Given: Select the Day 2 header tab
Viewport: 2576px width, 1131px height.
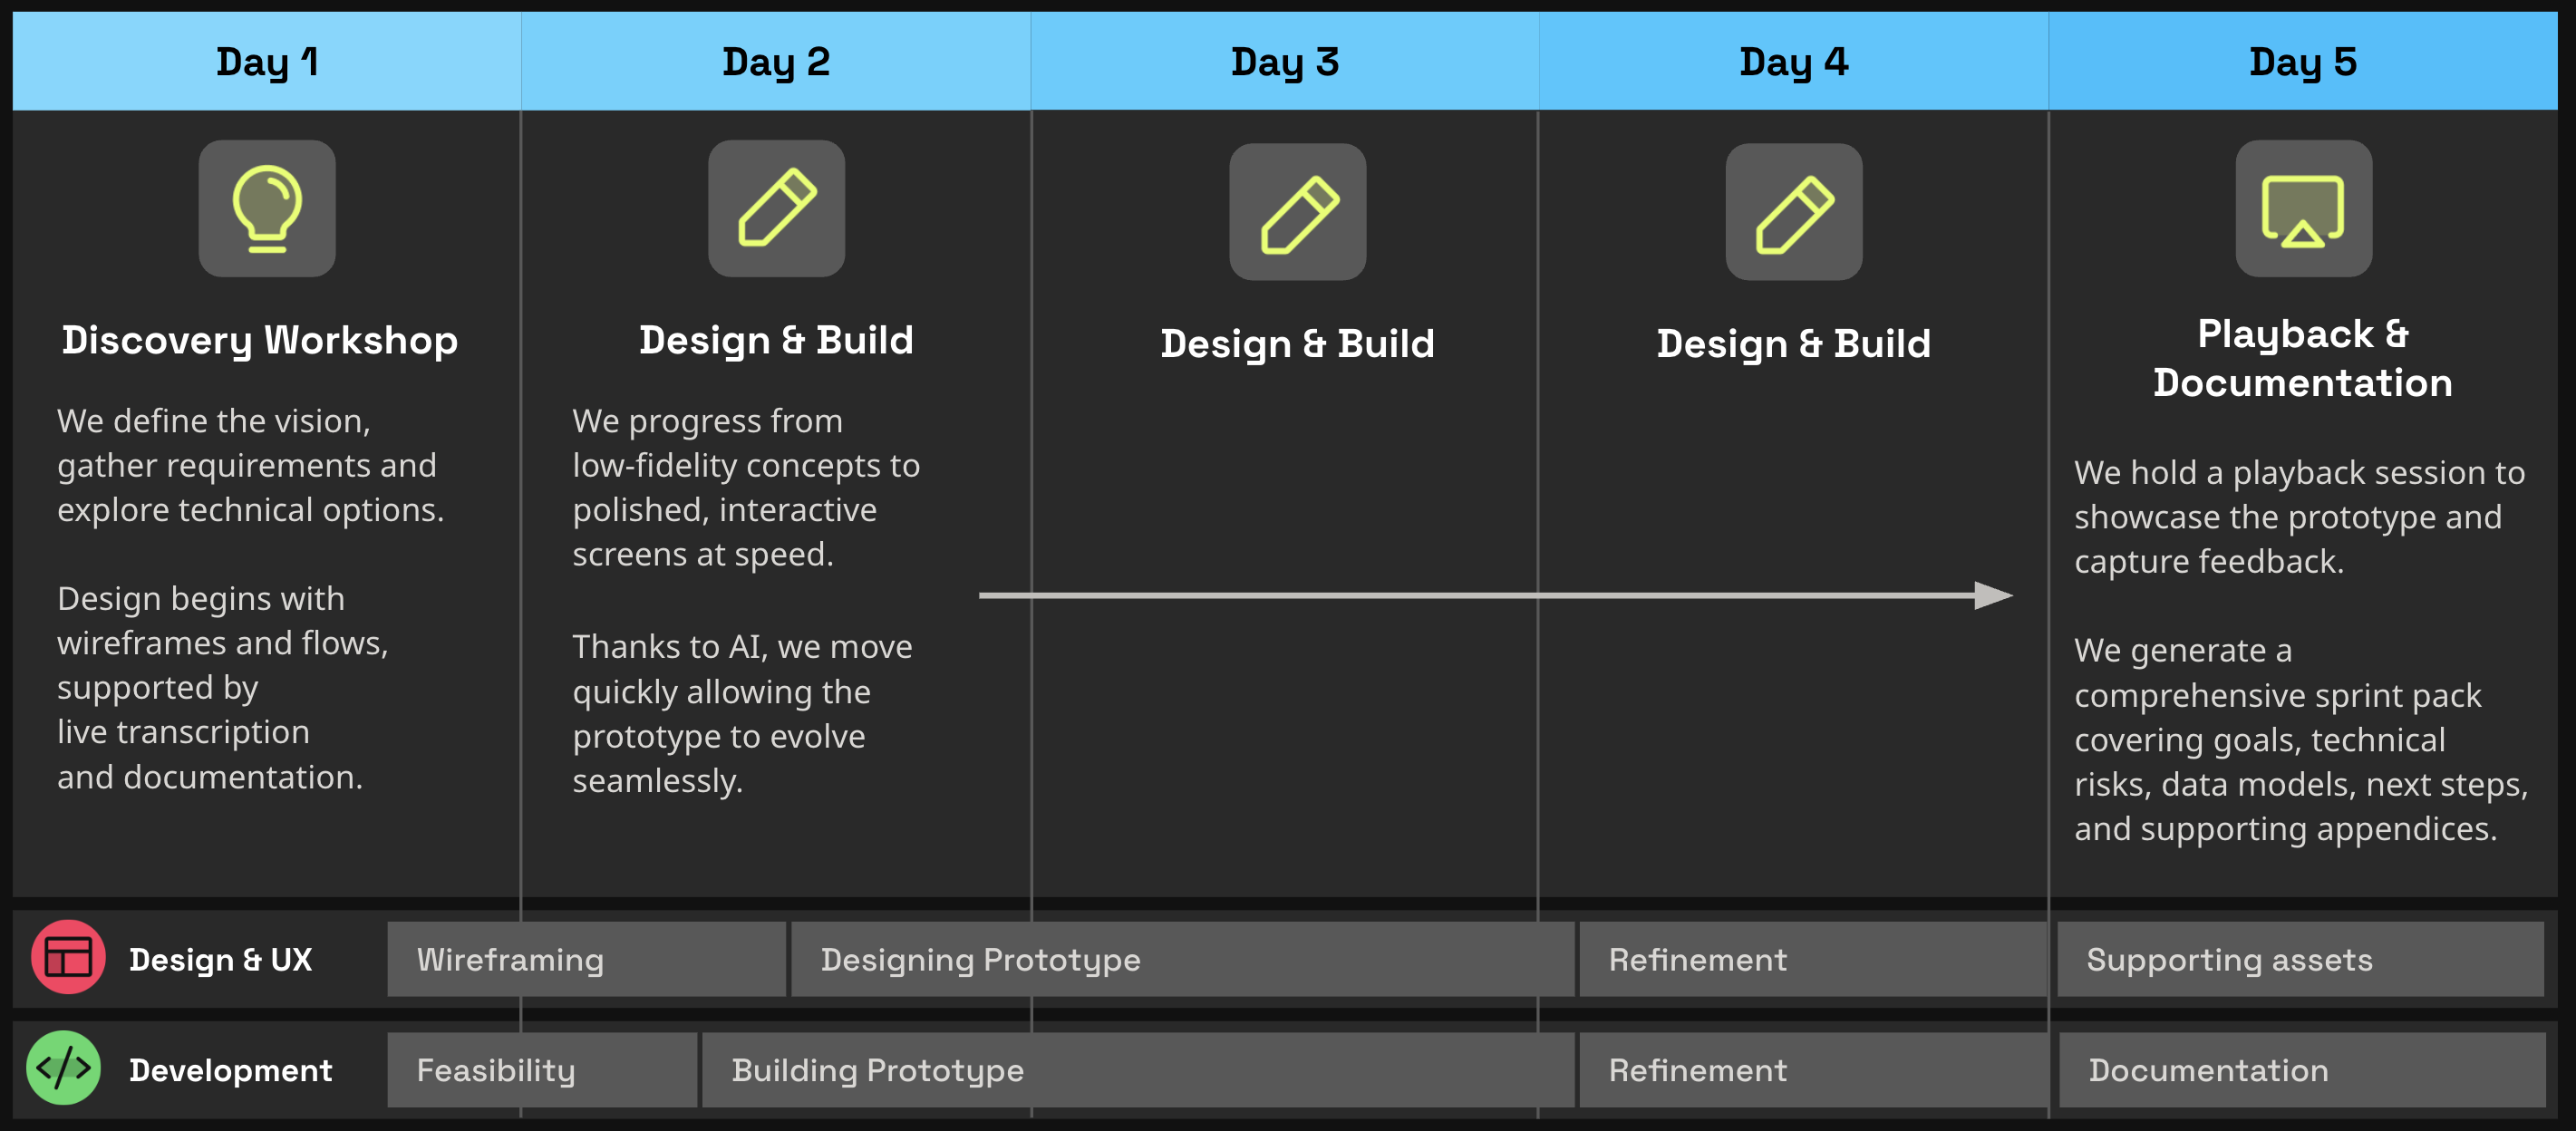Looking at the screenshot, I should 776,61.
